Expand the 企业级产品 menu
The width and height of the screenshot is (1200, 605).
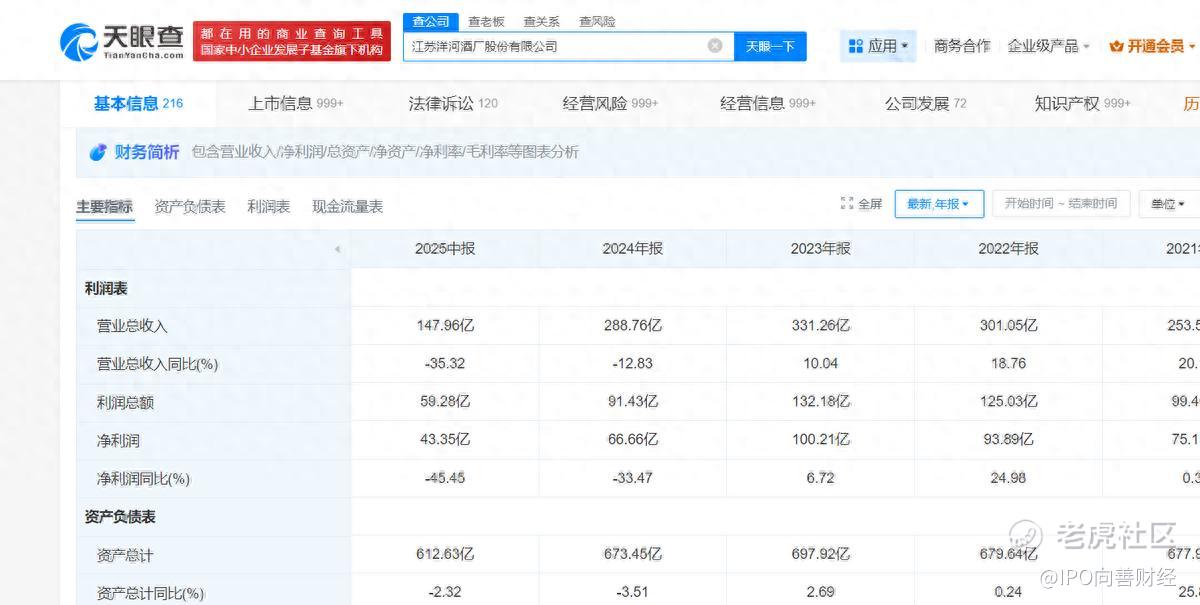pos(1048,46)
